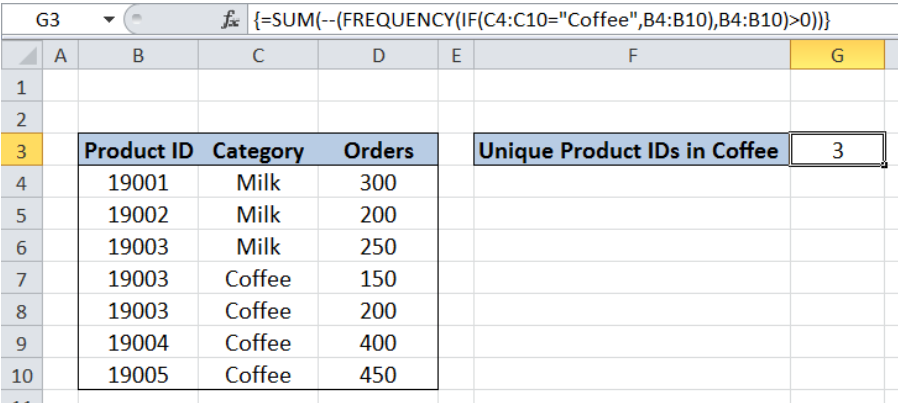Select cell G3 containing 3
This screenshot has height=403, width=898.
coord(837,151)
